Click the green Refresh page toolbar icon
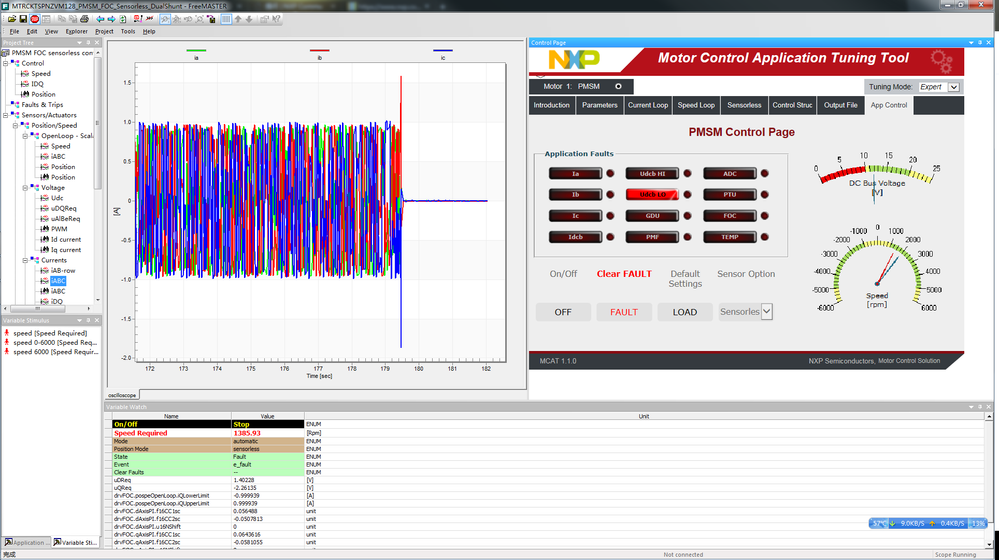Image resolution: width=999 pixels, height=560 pixels. pos(123,19)
